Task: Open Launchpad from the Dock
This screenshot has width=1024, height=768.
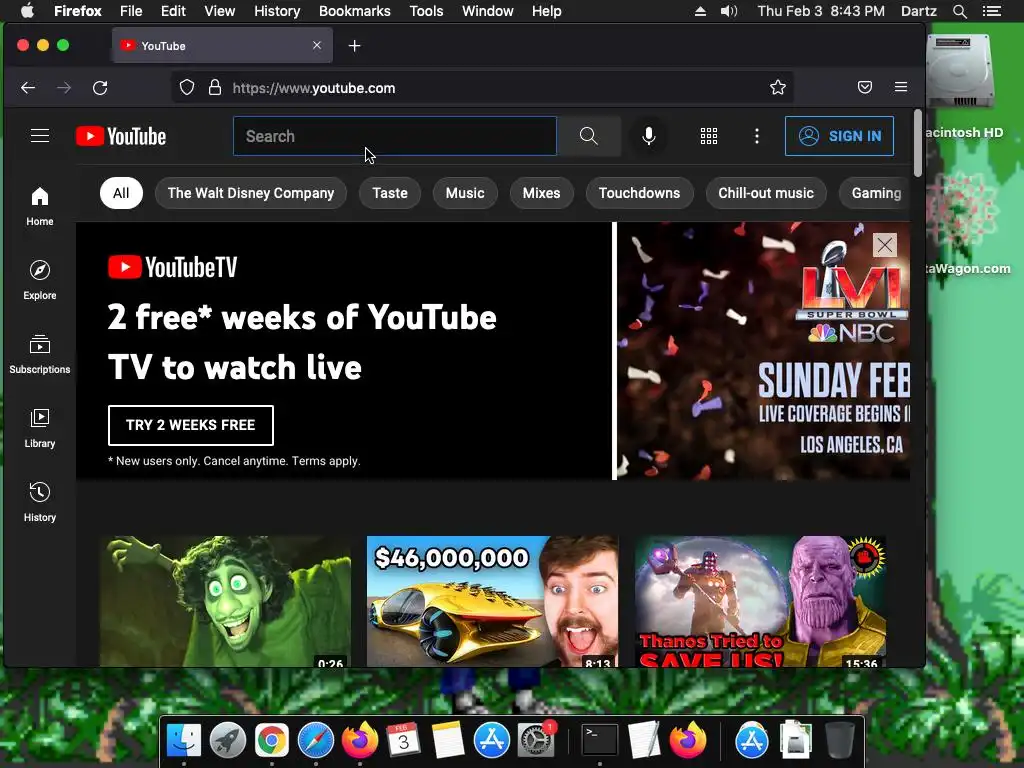Action: click(227, 740)
